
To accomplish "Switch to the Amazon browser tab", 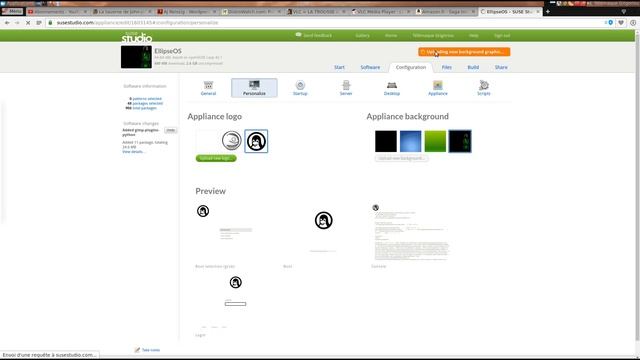I will 445,11.
